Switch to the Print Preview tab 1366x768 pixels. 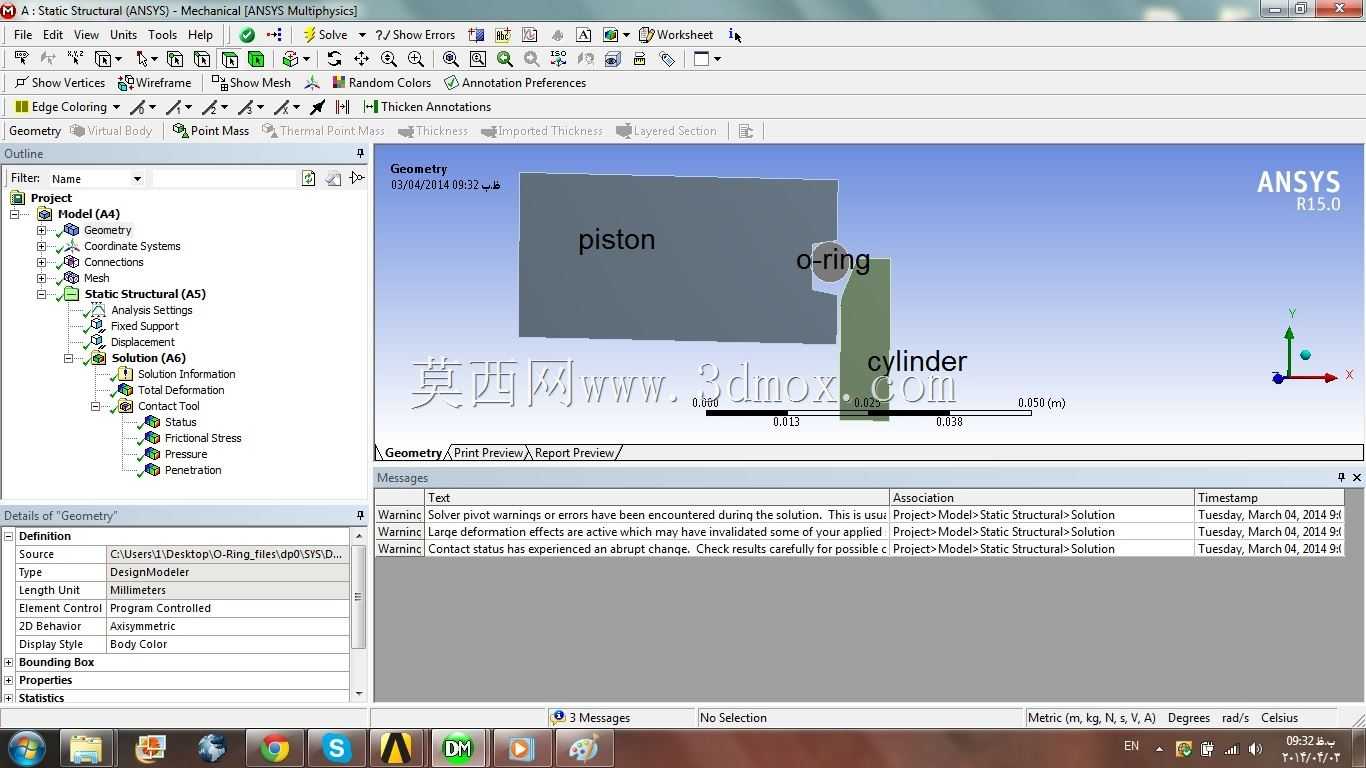(x=488, y=453)
